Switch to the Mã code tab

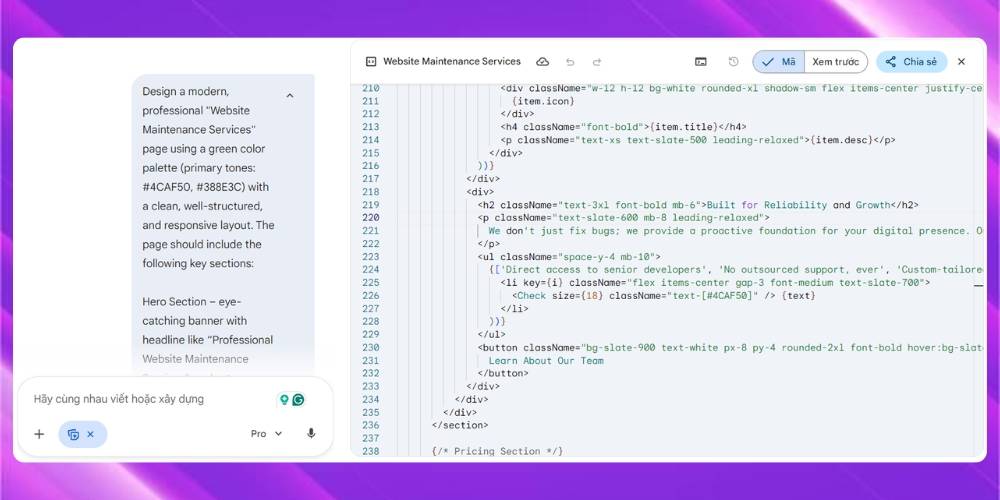pyautogui.click(x=779, y=62)
